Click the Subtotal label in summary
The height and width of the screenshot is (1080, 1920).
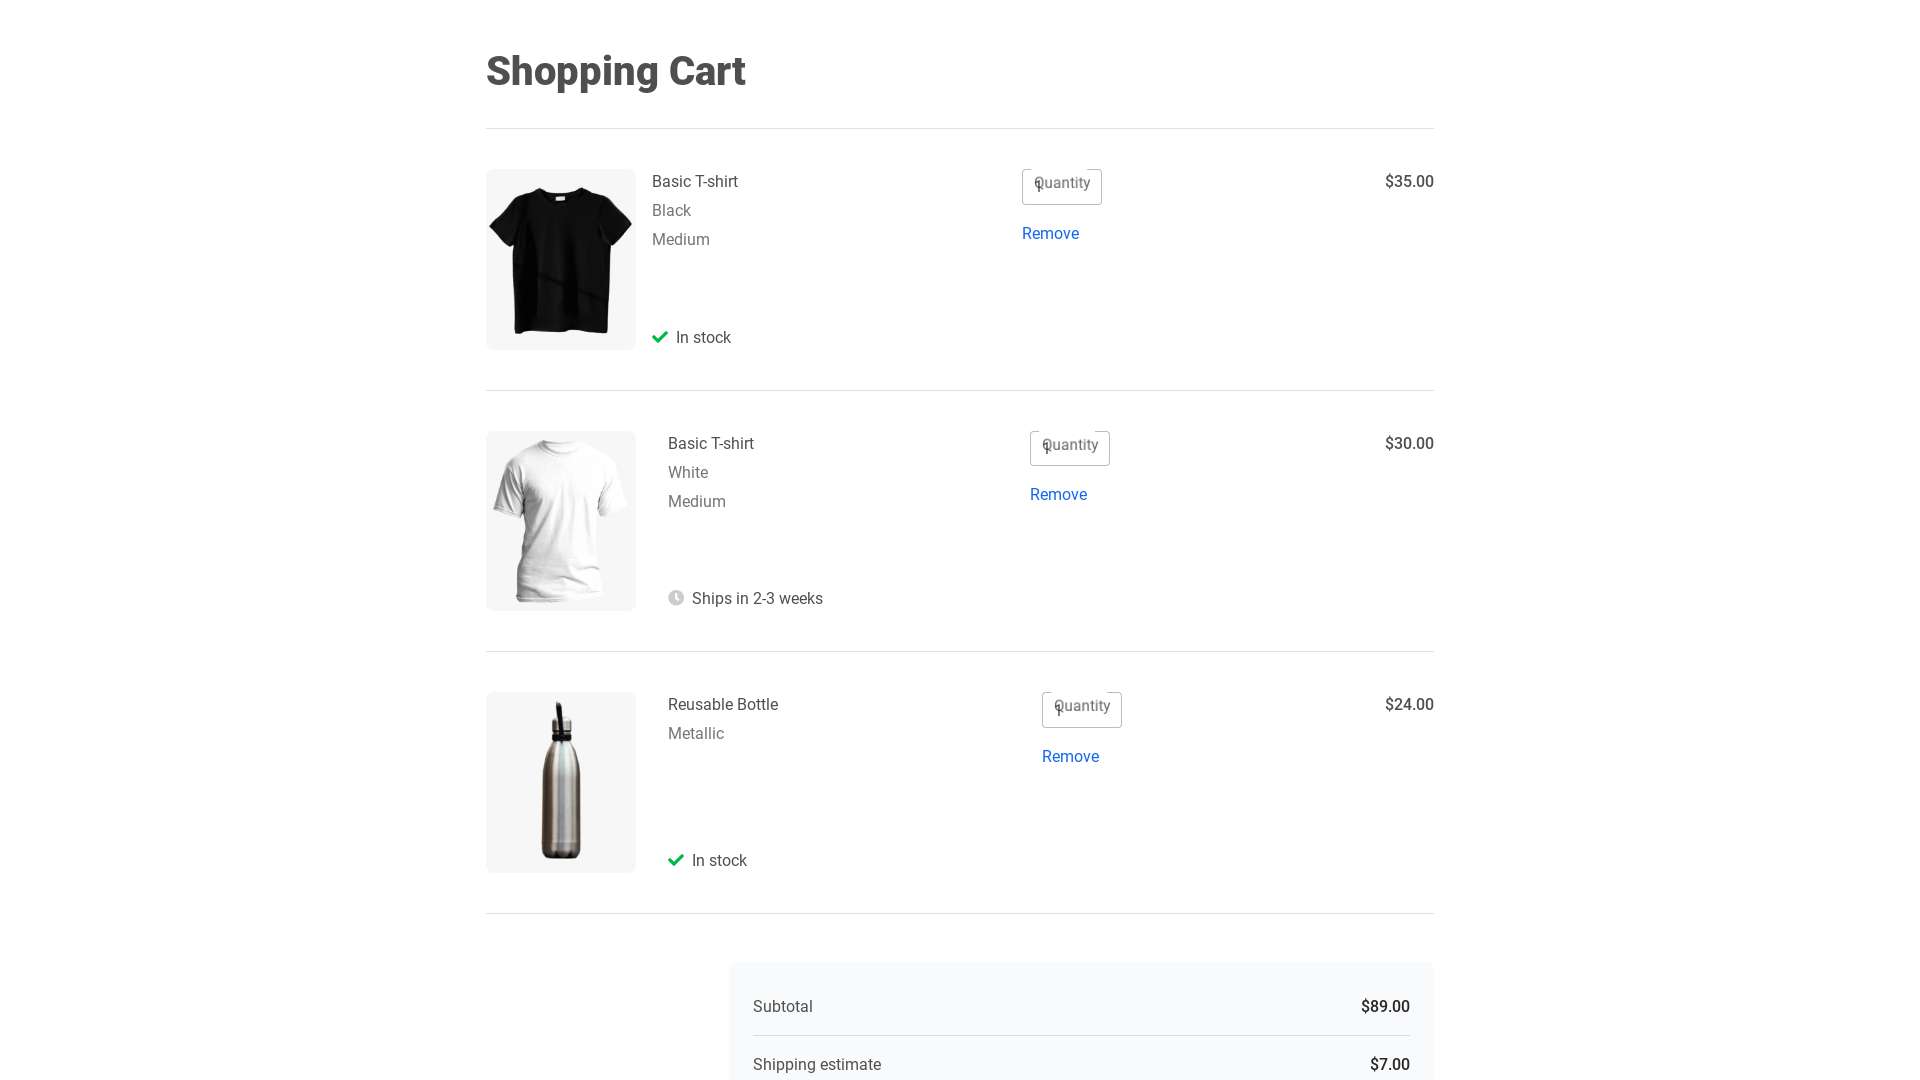coord(783,1007)
